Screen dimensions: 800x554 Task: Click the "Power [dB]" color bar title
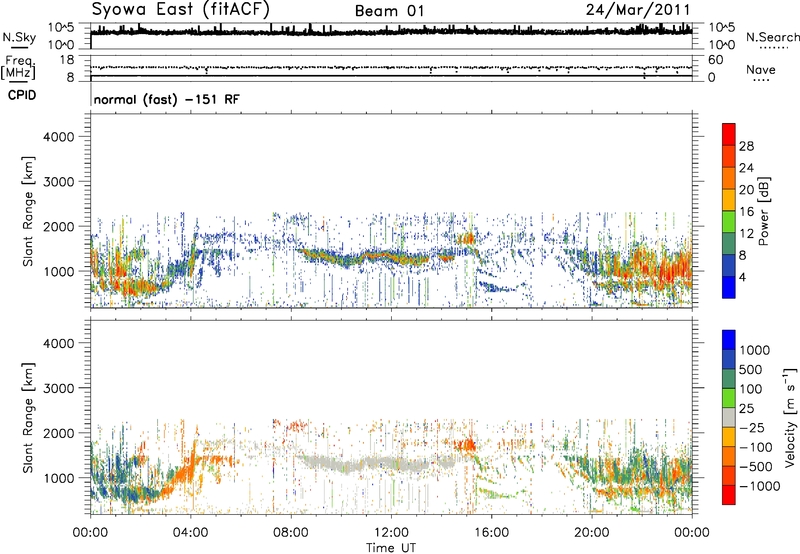coord(763,211)
